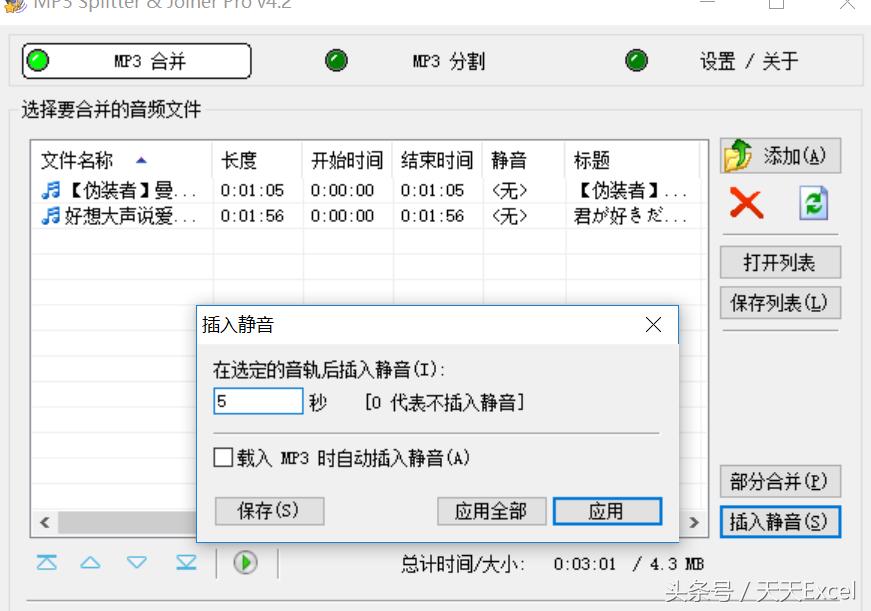Move selected track to top icon
Viewport: 871px width, 611px height.
[x=46, y=562]
